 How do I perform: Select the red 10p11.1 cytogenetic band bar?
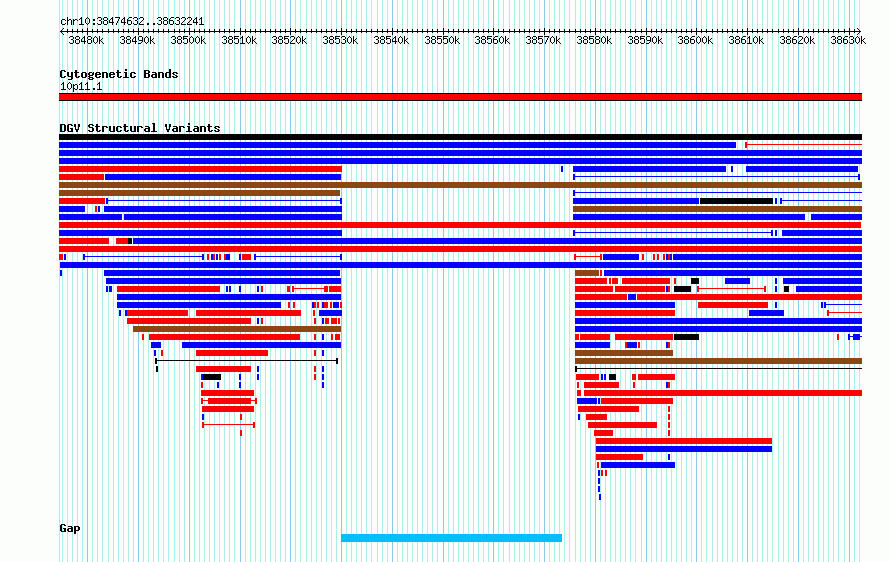click(x=460, y=97)
